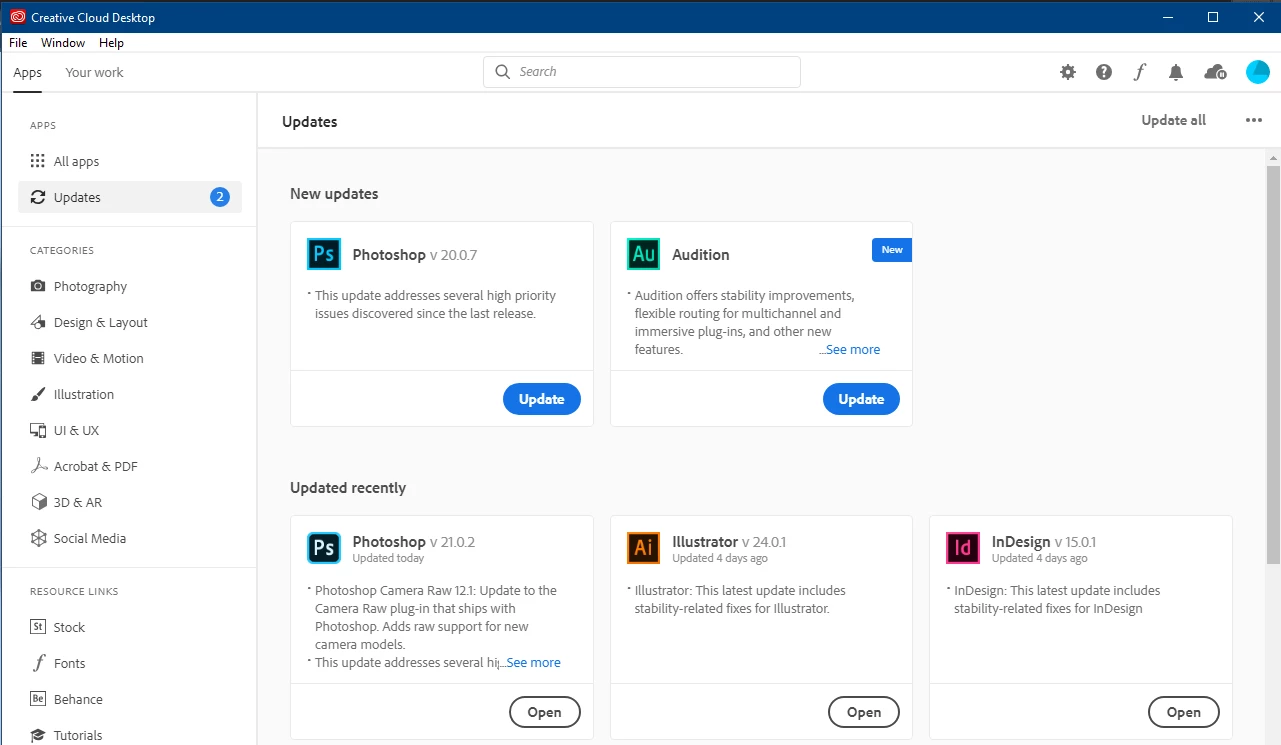Click the Illustrator v 24.0.1 title text

point(729,542)
